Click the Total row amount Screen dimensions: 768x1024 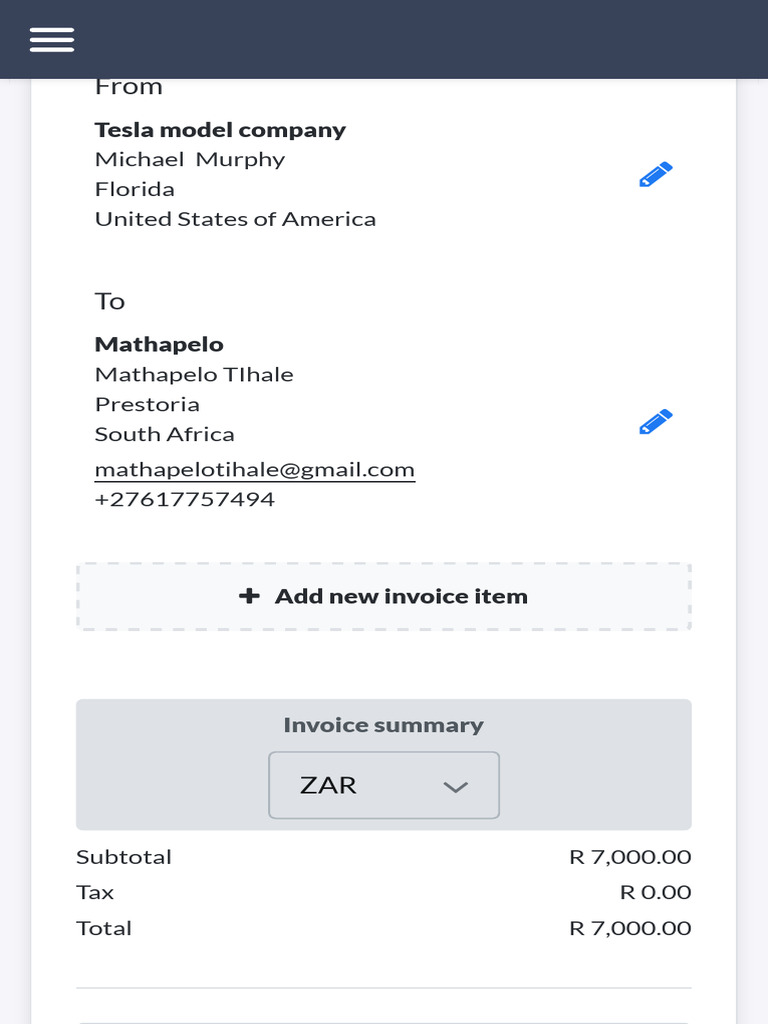pyautogui.click(x=630, y=928)
